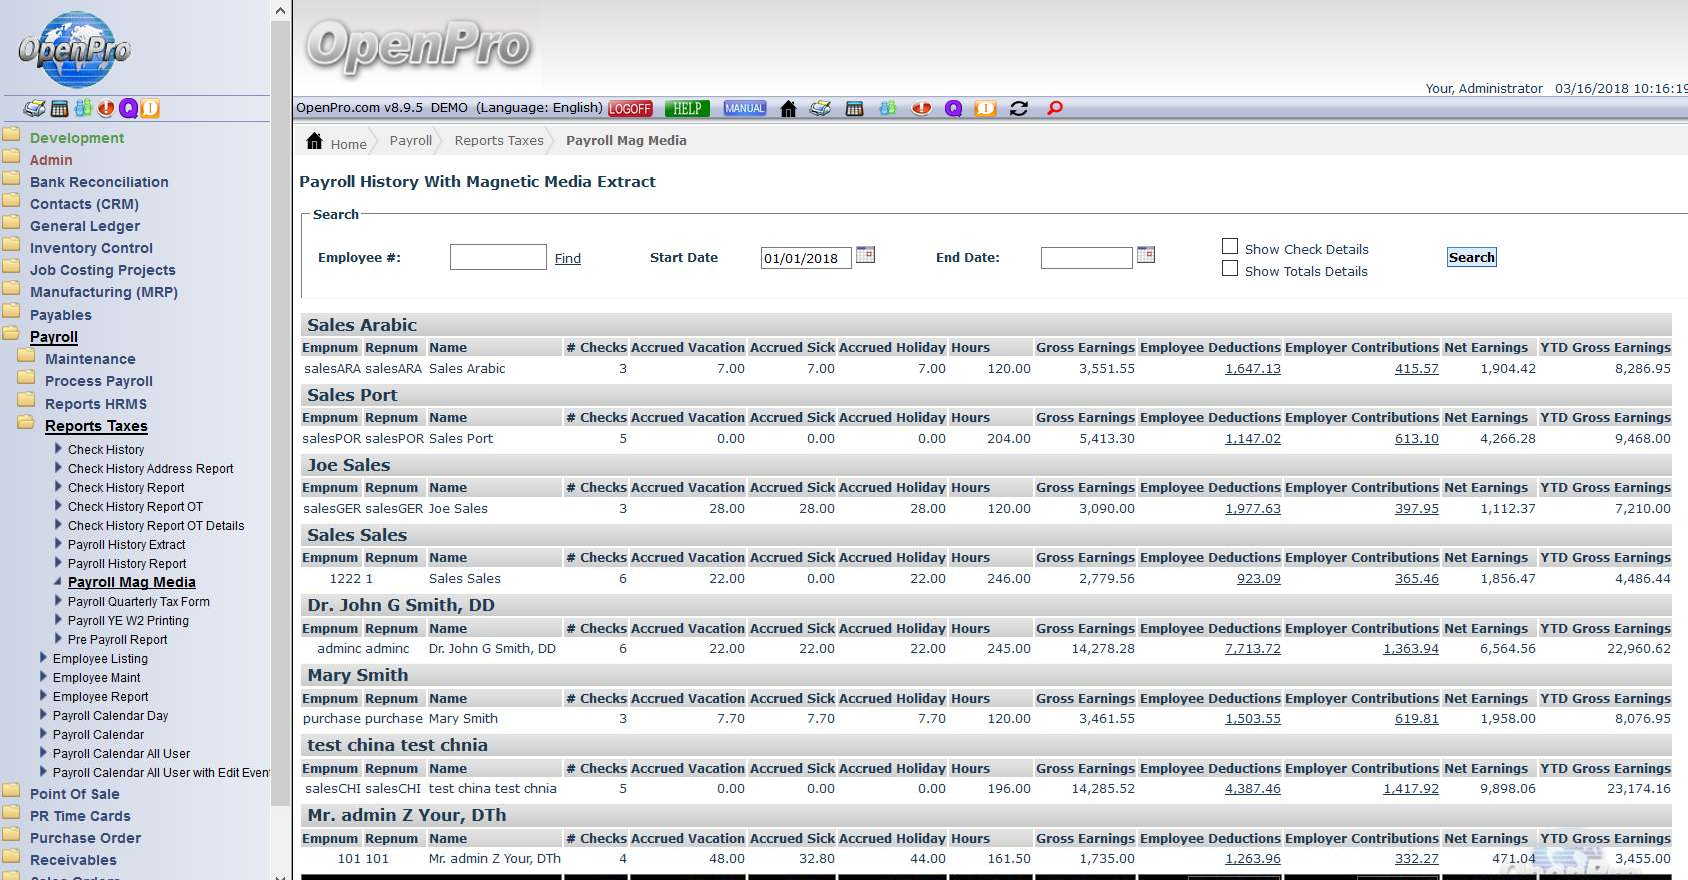
Task: Open the blue MANUAL icon
Action: pyautogui.click(x=744, y=108)
